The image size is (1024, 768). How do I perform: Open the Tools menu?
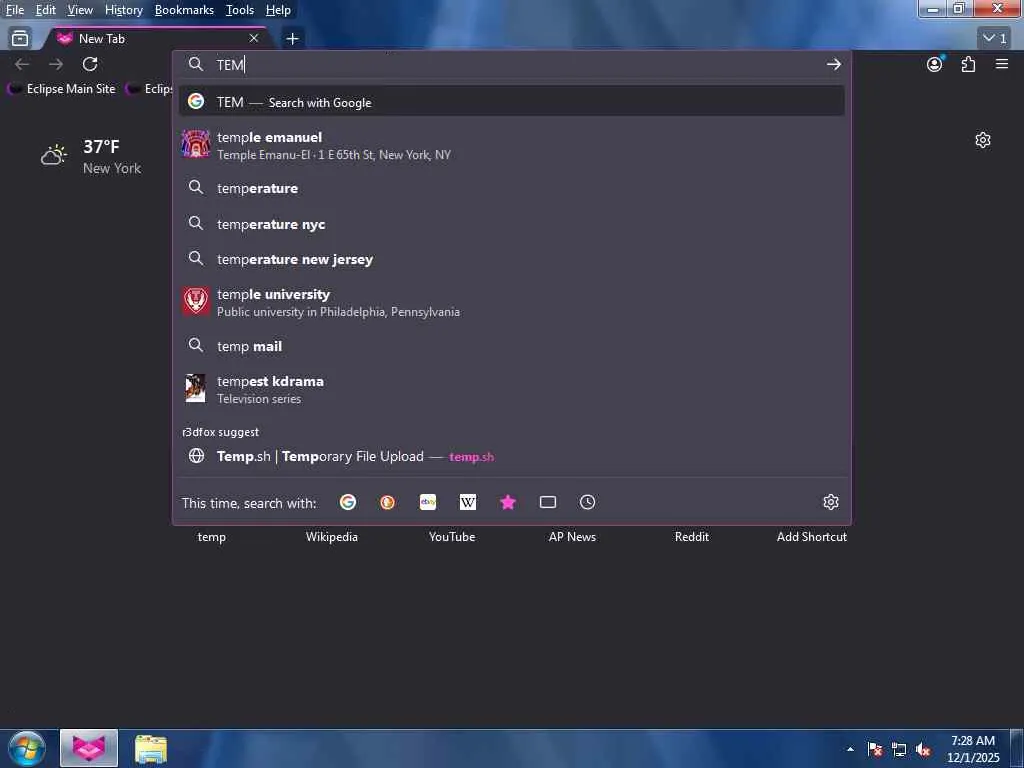point(240,10)
